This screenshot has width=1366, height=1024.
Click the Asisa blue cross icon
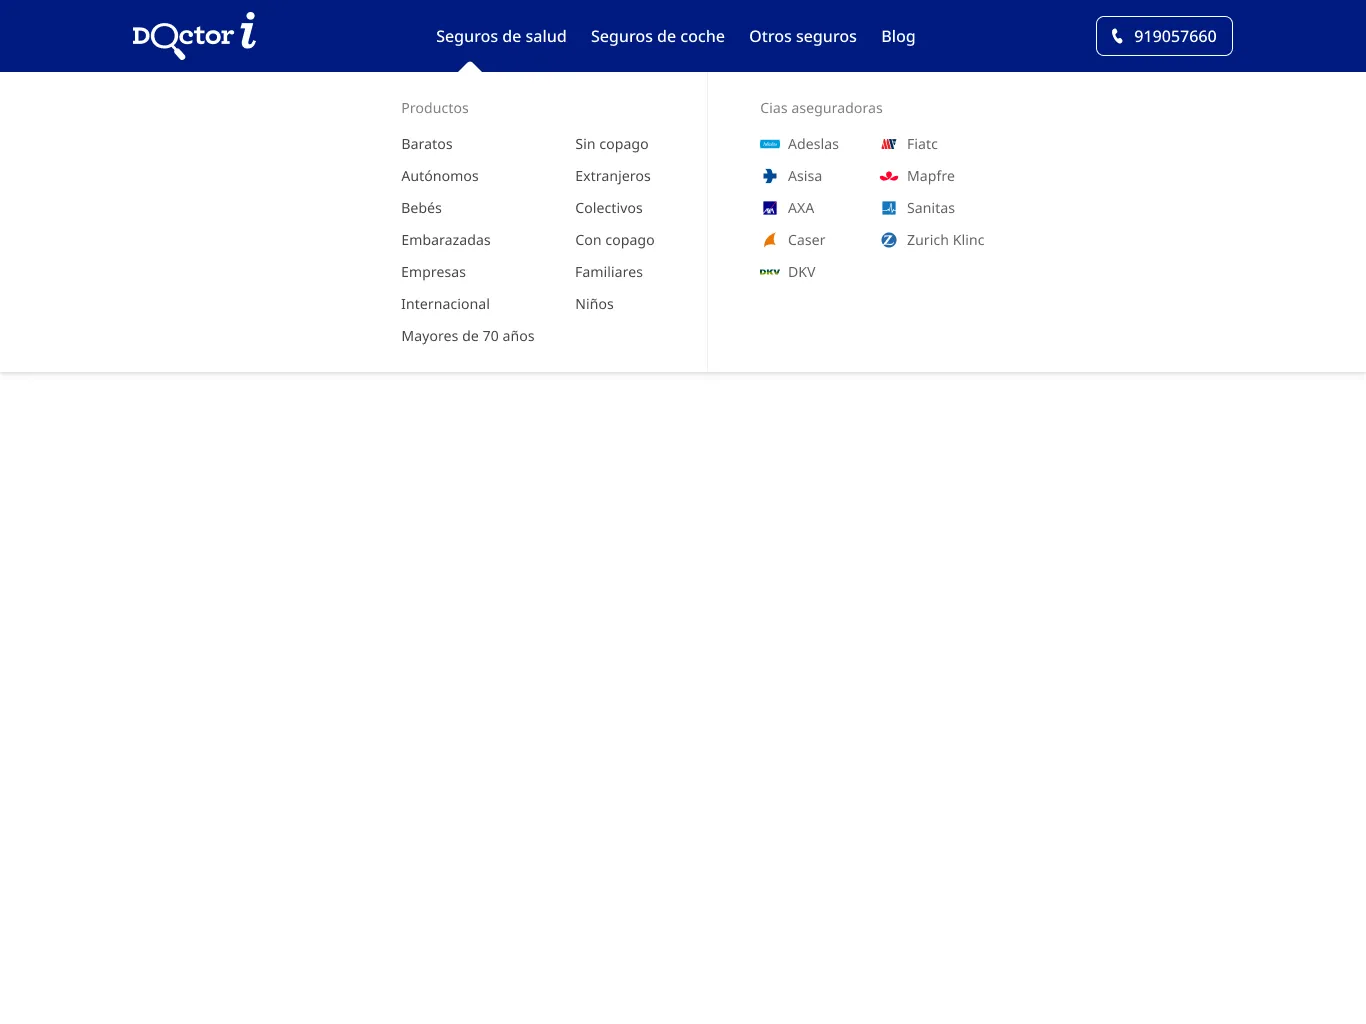click(770, 176)
